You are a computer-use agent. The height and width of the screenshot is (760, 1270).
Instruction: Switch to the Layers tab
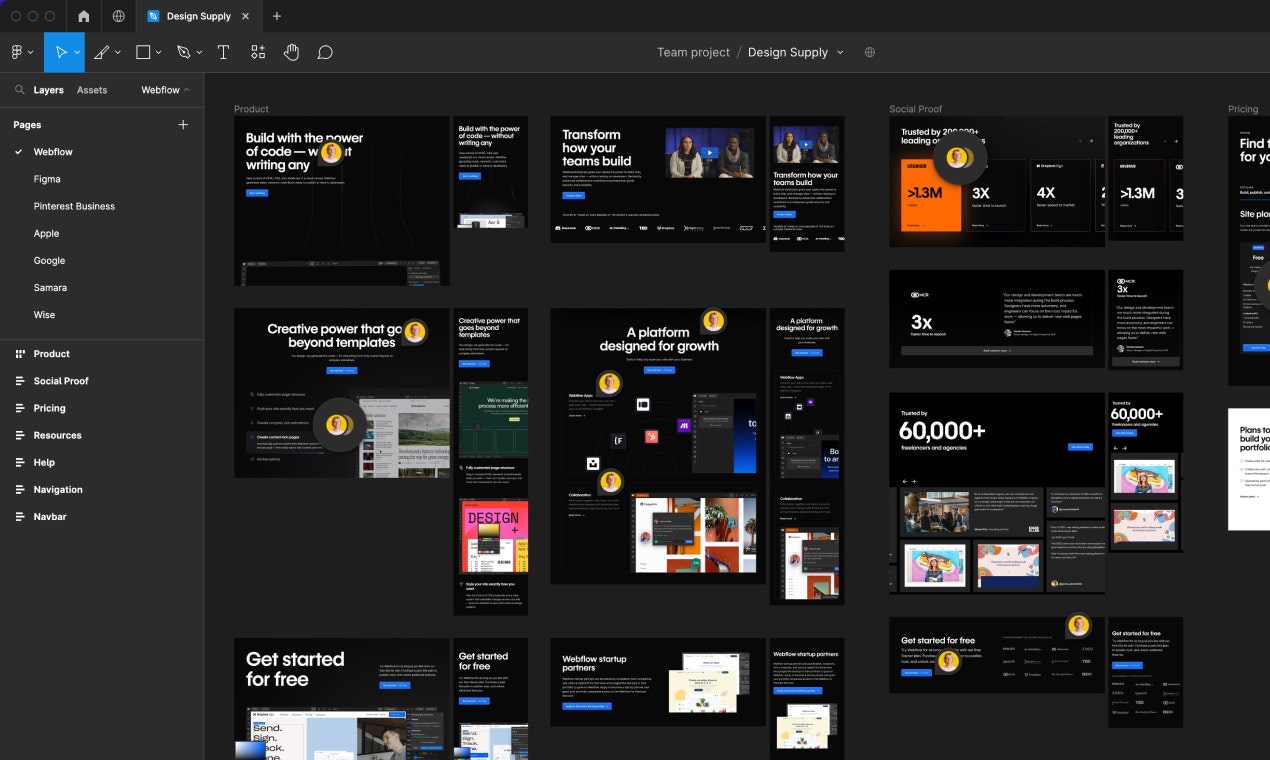coord(48,90)
